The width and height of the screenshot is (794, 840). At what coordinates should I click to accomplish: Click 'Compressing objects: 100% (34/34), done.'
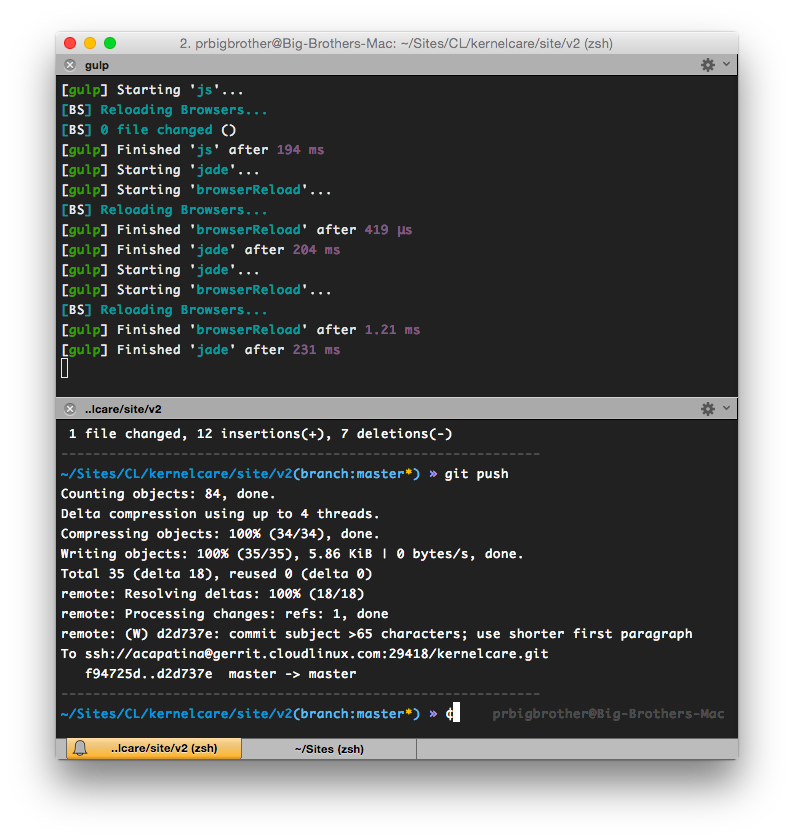pyautogui.click(x=220, y=534)
